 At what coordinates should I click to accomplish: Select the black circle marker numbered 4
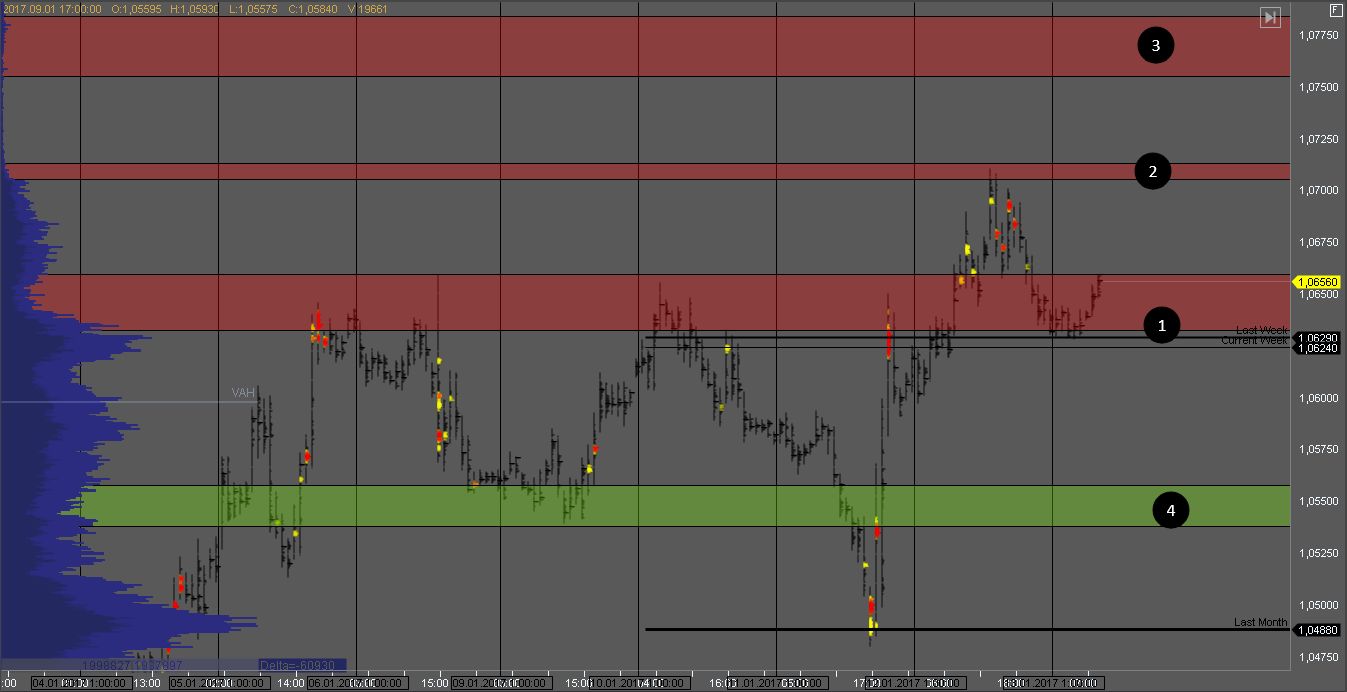point(1171,510)
